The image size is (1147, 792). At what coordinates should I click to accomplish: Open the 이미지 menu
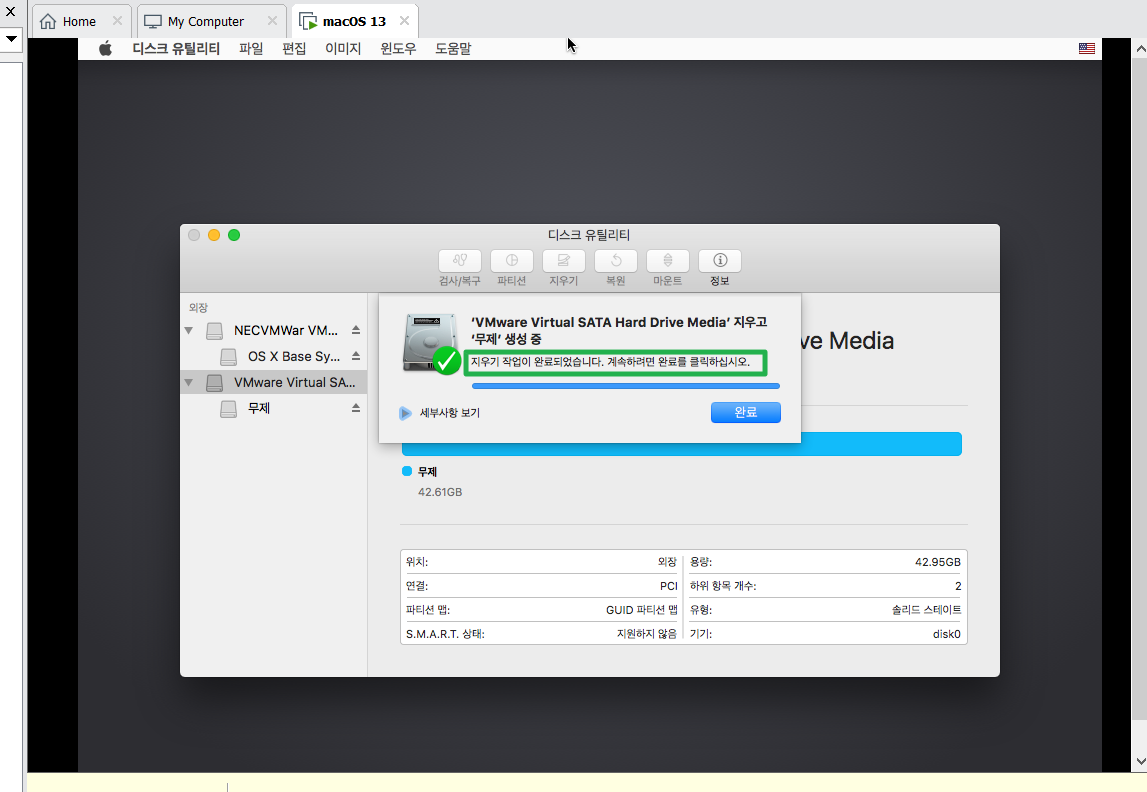[x=343, y=48]
